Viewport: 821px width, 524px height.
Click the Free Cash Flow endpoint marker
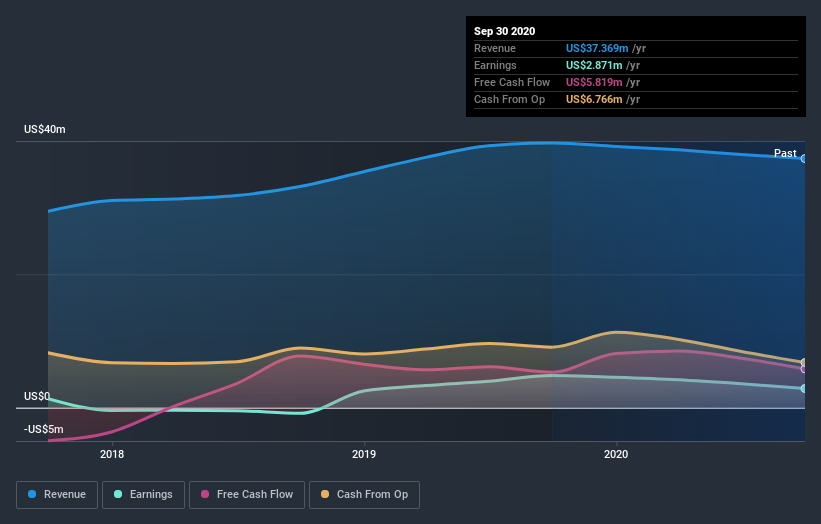click(x=804, y=369)
